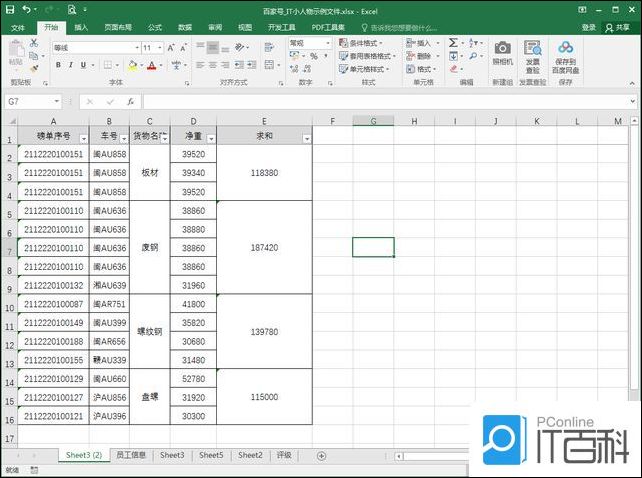Open filter dropdown on column E header
Screen dimensions: 642x478
pyautogui.click(x=307, y=139)
